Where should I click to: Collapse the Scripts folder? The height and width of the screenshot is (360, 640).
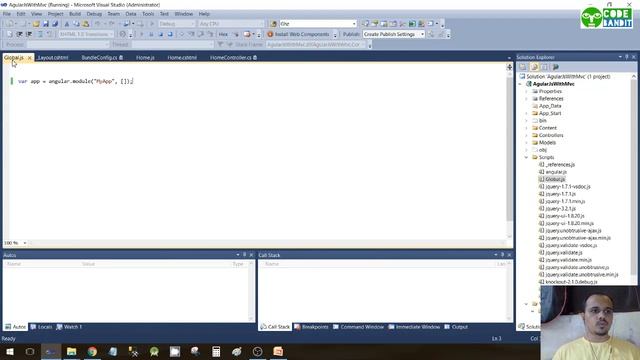[x=527, y=157]
